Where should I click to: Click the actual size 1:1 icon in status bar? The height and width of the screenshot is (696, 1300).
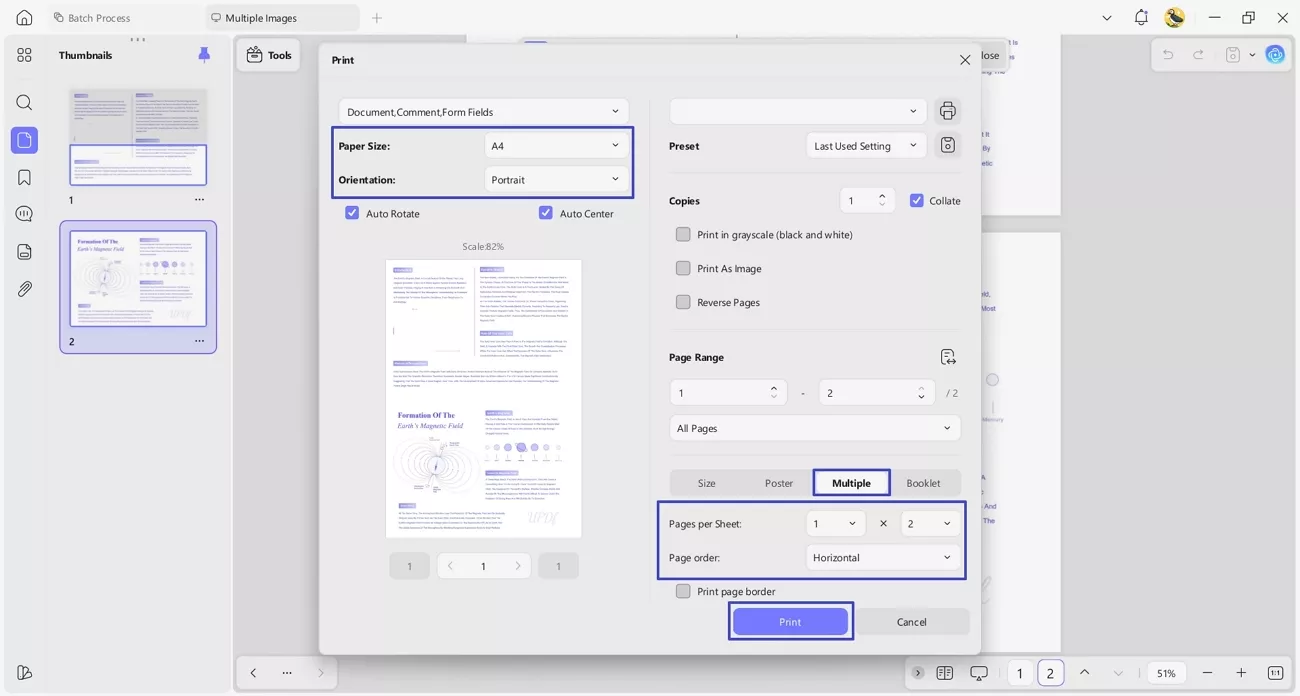1275,672
